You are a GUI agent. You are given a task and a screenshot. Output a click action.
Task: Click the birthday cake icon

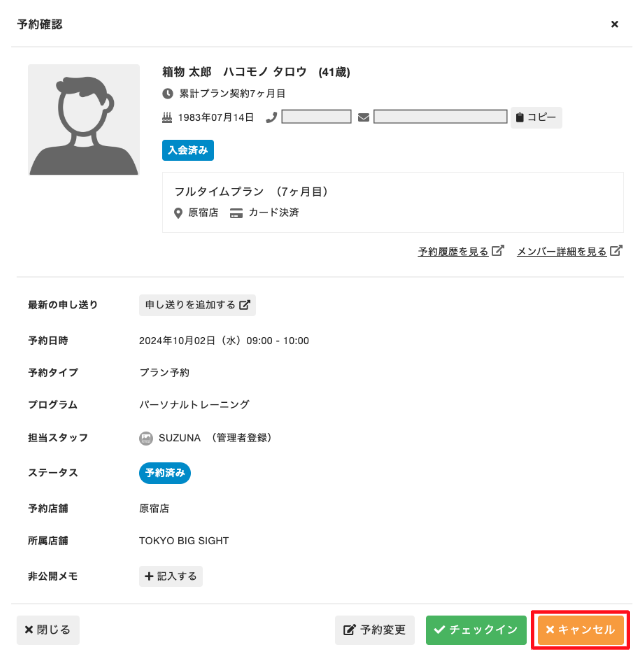click(x=168, y=117)
